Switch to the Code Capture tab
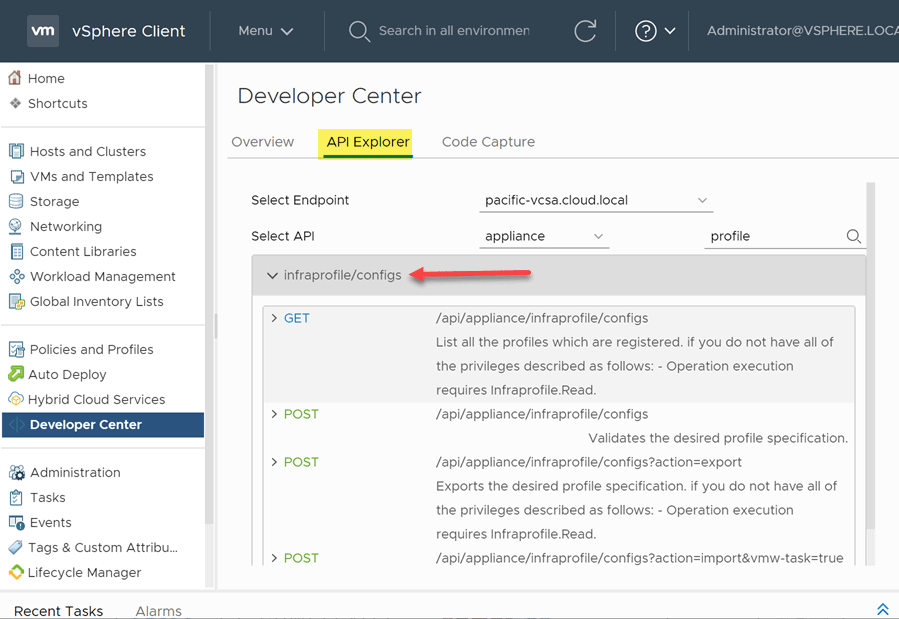This screenshot has height=619, width=899. point(488,142)
